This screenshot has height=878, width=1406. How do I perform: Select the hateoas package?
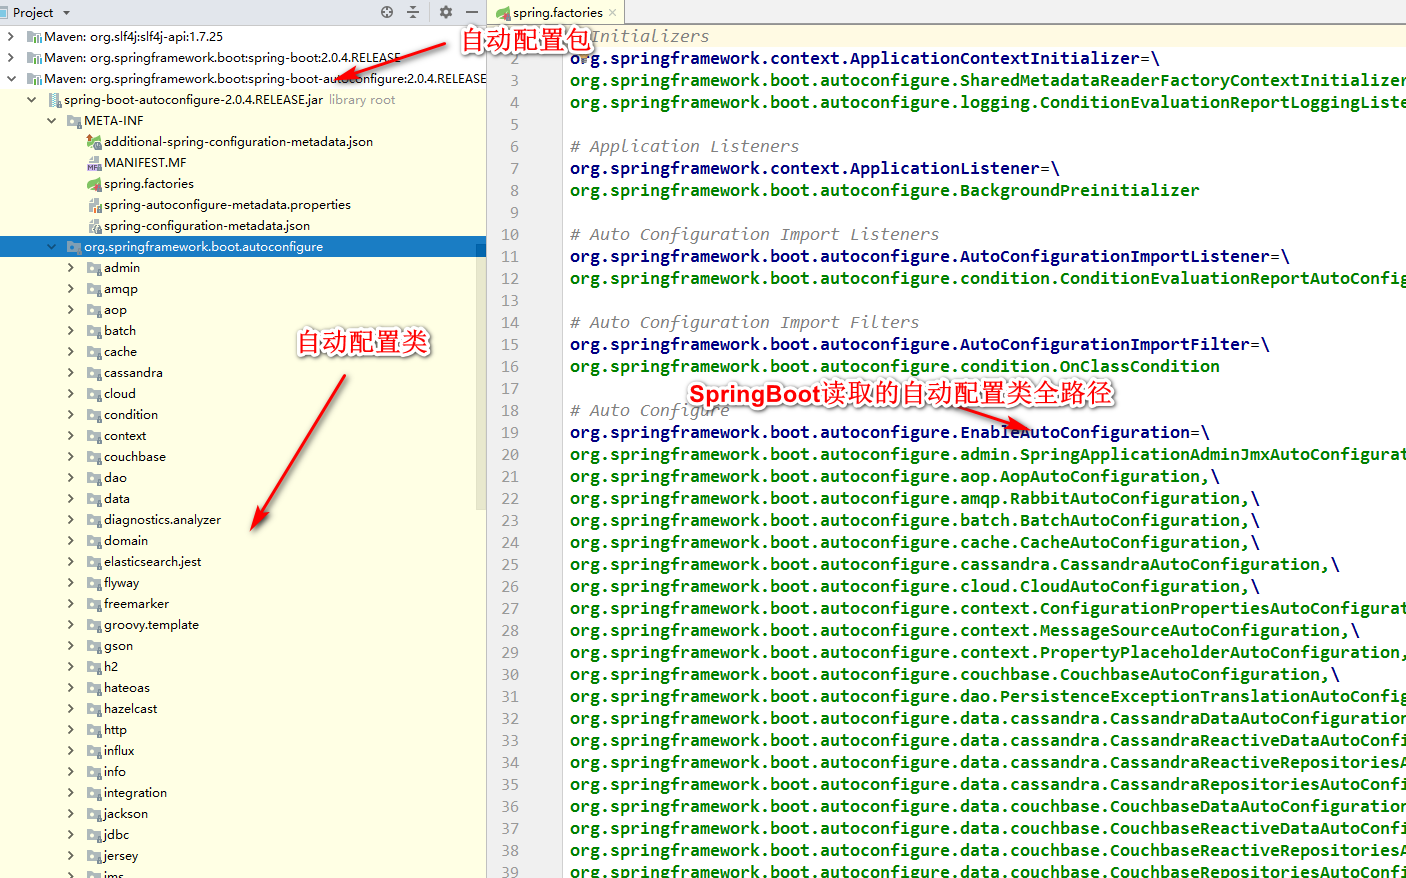coord(127,687)
